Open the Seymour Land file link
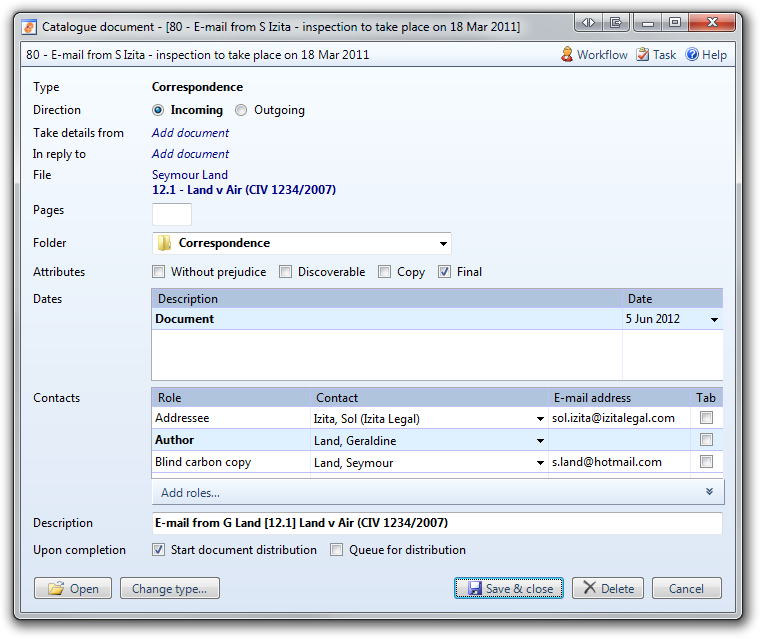Image resolution: width=761 pixels, height=639 pixels. 190,175
